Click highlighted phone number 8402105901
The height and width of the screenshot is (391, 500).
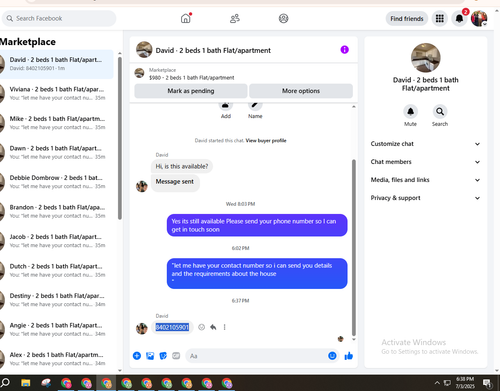pyautogui.click(x=172, y=327)
